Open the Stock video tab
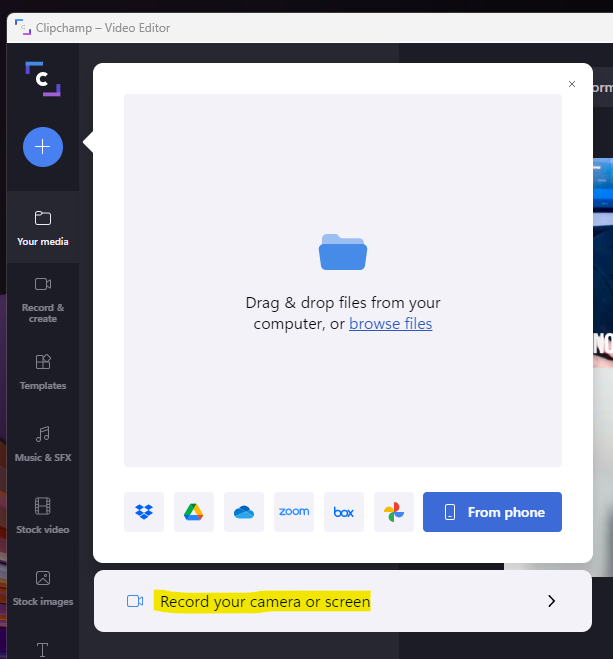613x659 pixels. pos(43,516)
